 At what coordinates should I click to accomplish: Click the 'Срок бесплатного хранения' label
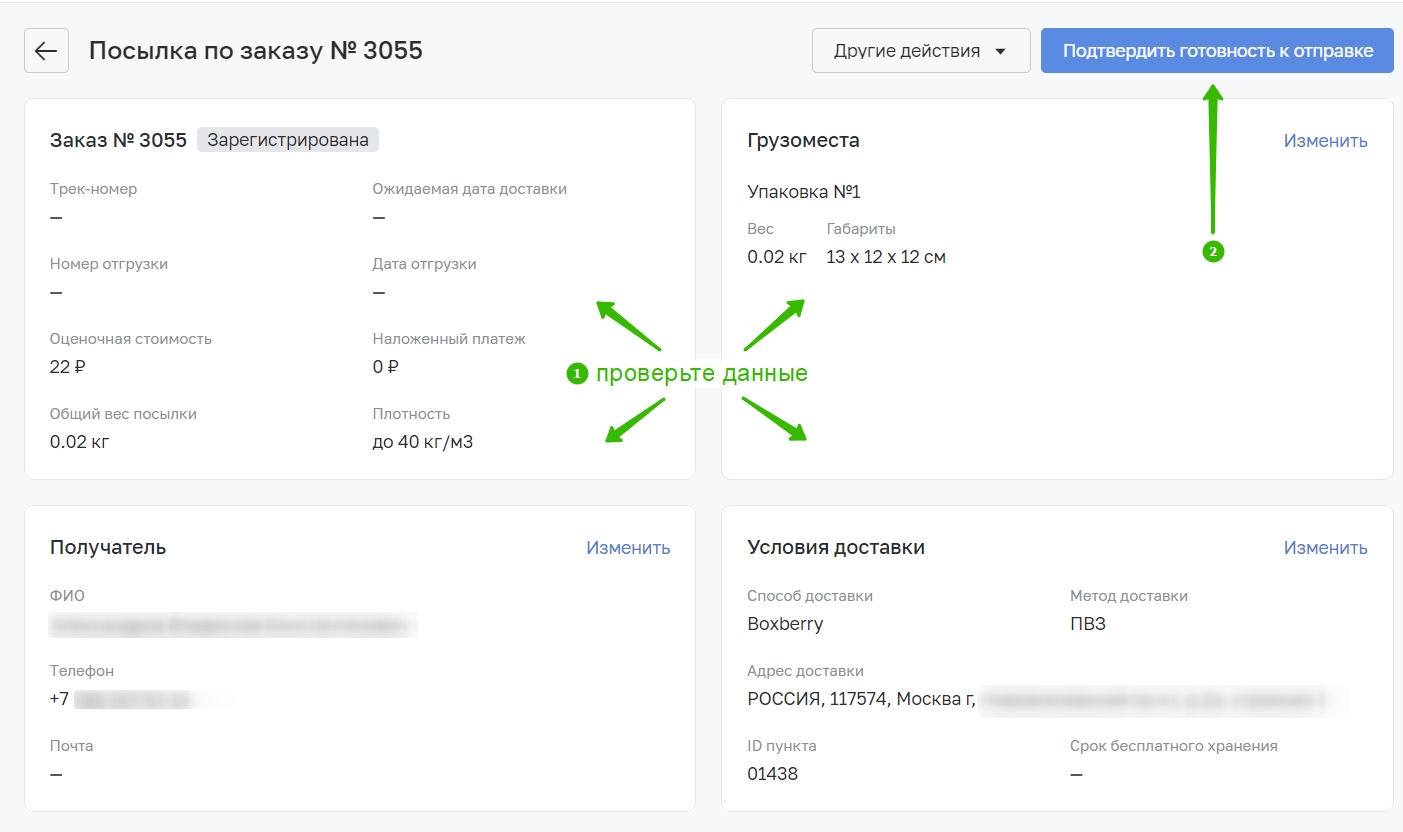coord(1174,746)
